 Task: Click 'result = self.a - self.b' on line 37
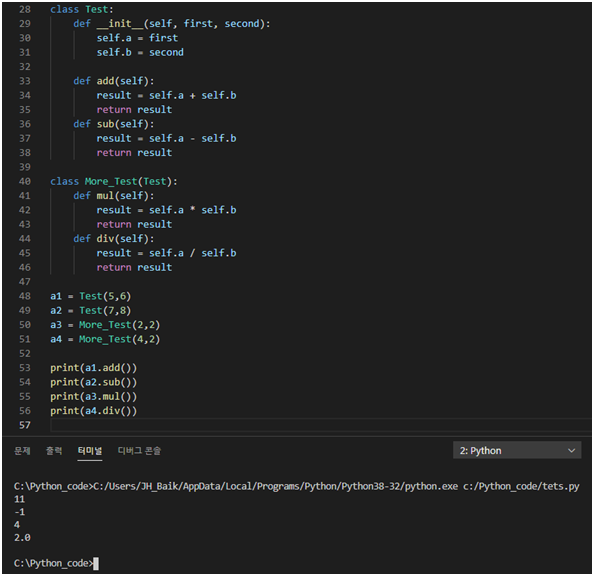(x=166, y=139)
